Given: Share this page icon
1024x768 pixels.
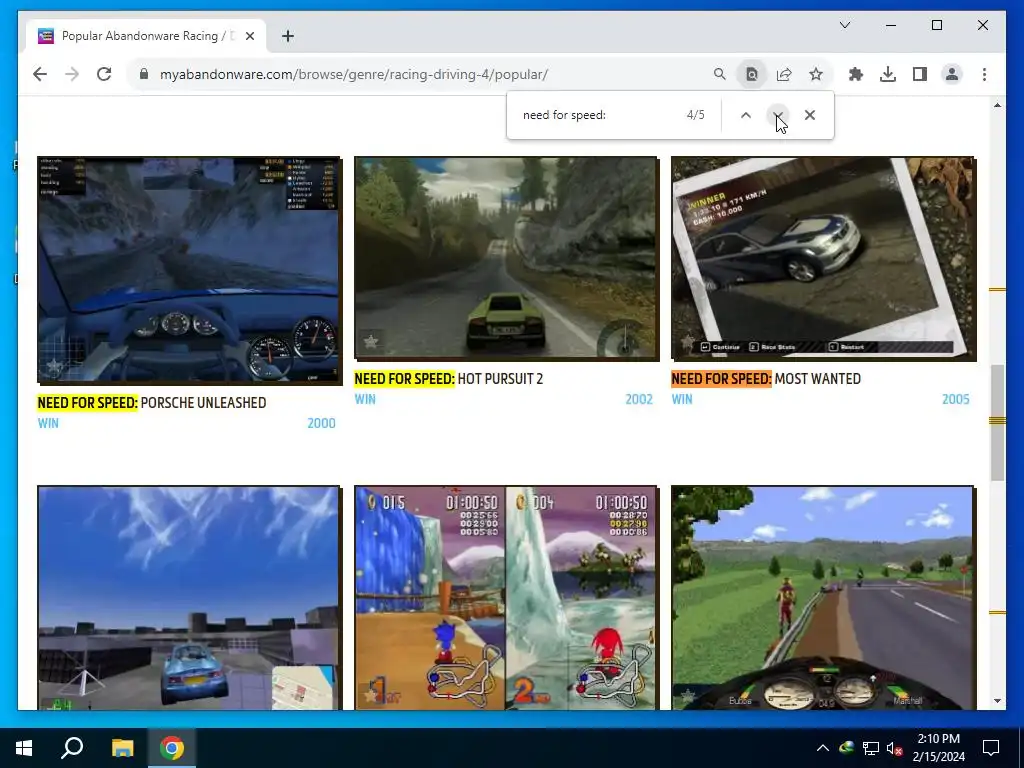Looking at the screenshot, I should pyautogui.click(x=784, y=74).
